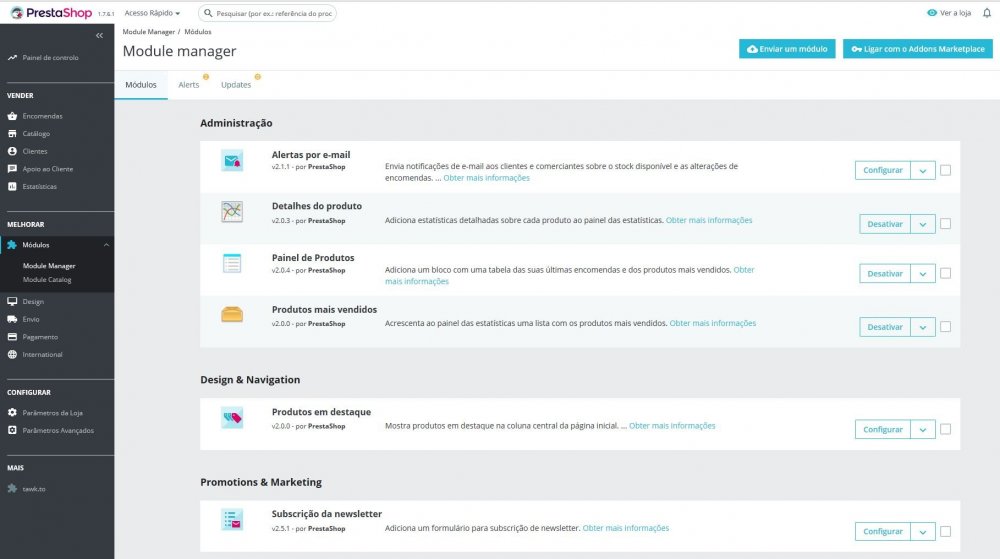Viewport: 1000px width, 559px height.
Task: Click the Painel de Produtos module icon
Action: click(x=232, y=263)
